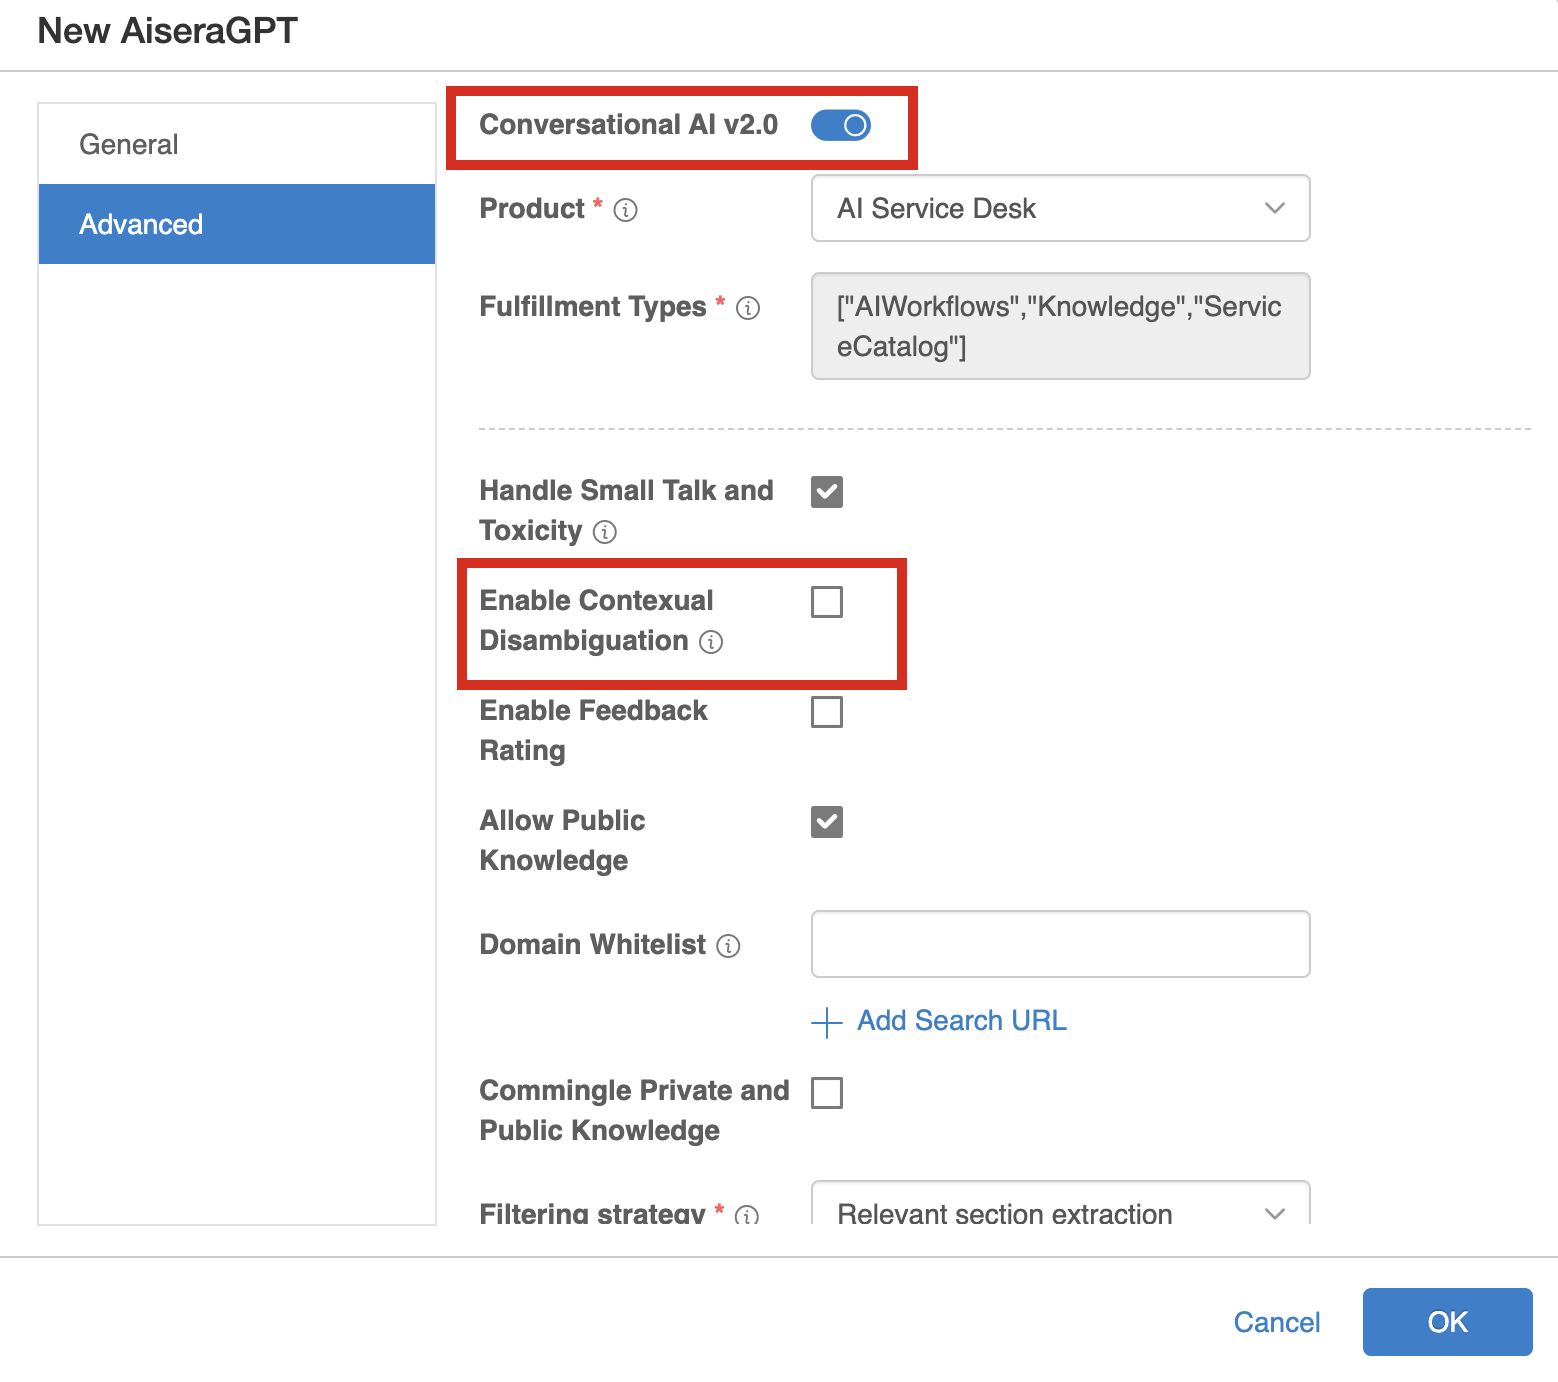Click the Product dropdown chevron arrow

(1275, 208)
